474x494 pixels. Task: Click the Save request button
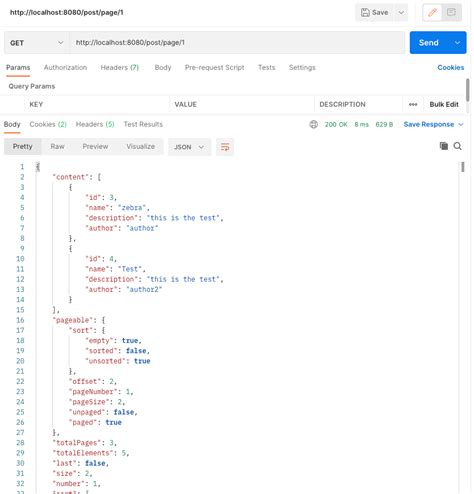tap(374, 13)
